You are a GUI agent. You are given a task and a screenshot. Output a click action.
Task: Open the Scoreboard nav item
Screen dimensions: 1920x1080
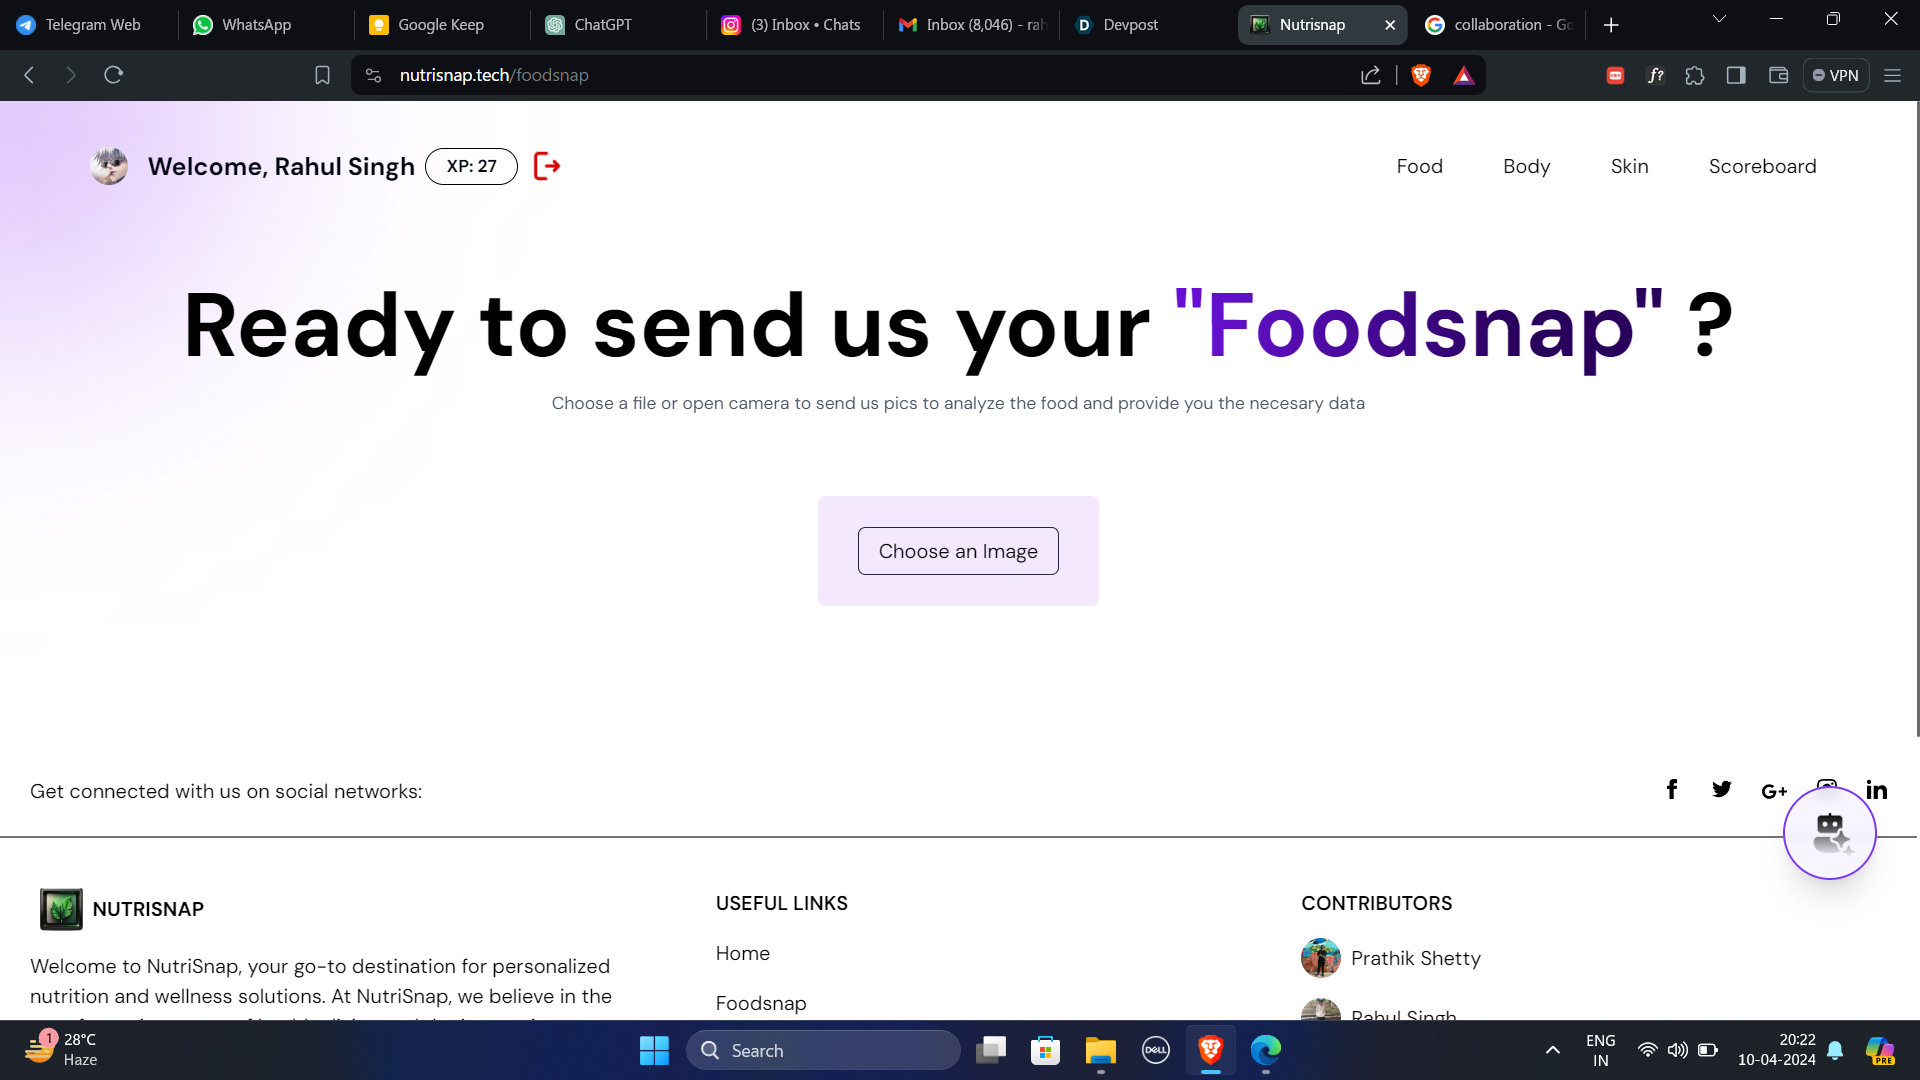tap(1762, 166)
